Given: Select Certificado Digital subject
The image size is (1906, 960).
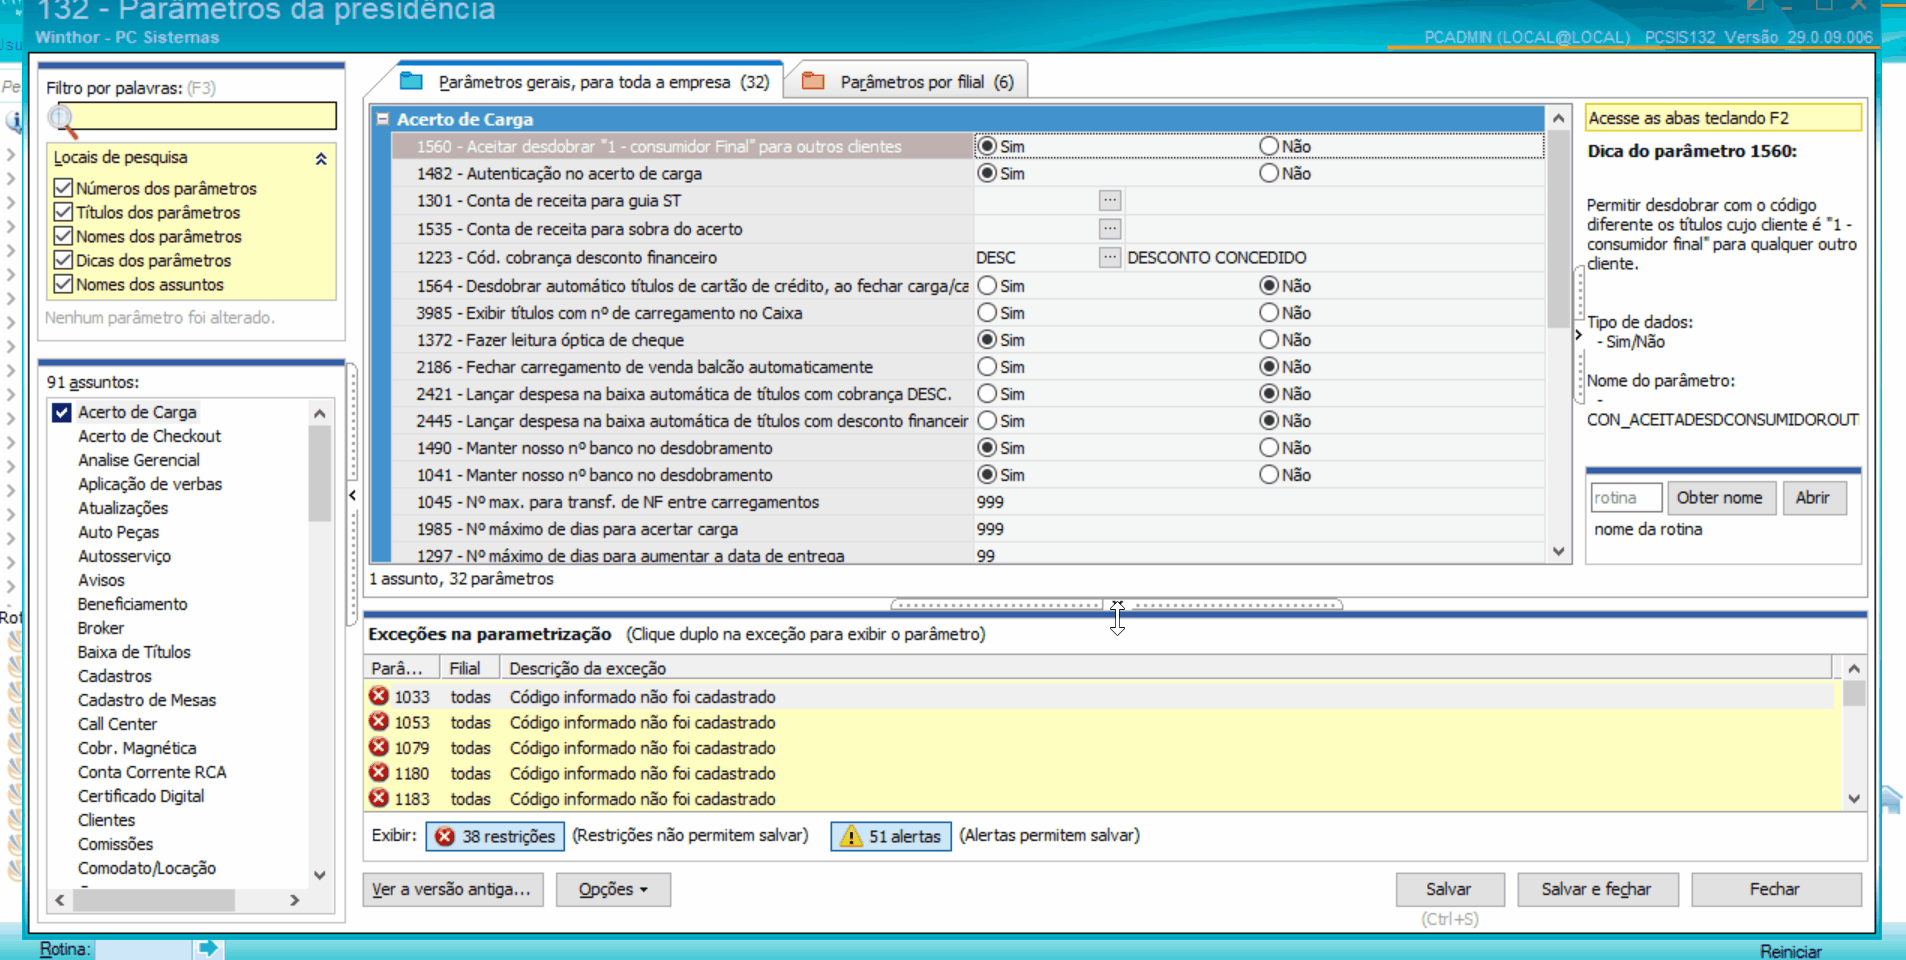Looking at the screenshot, I should (x=141, y=796).
